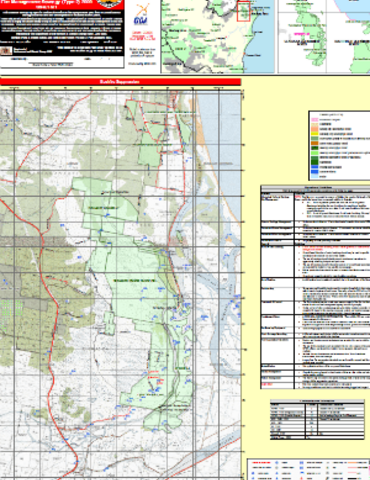Select the pink swatch in the vegetation legend
The width and height of the screenshot is (370, 480).
(315, 120)
